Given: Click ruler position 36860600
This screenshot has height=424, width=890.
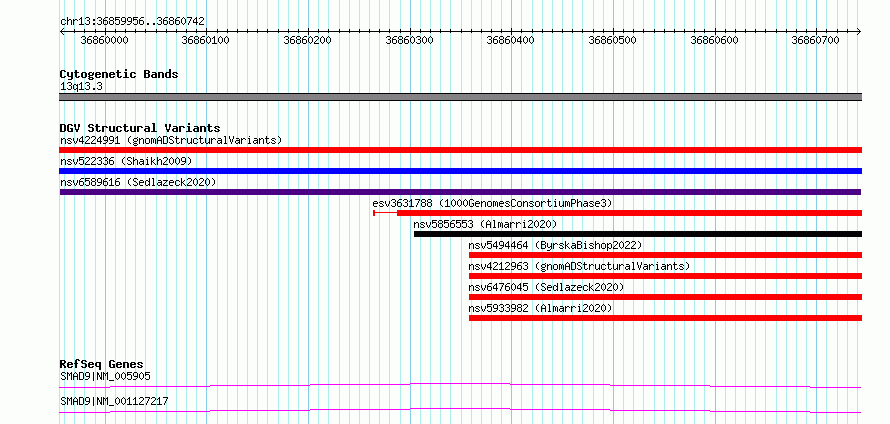Looking at the screenshot, I should pos(714,40).
